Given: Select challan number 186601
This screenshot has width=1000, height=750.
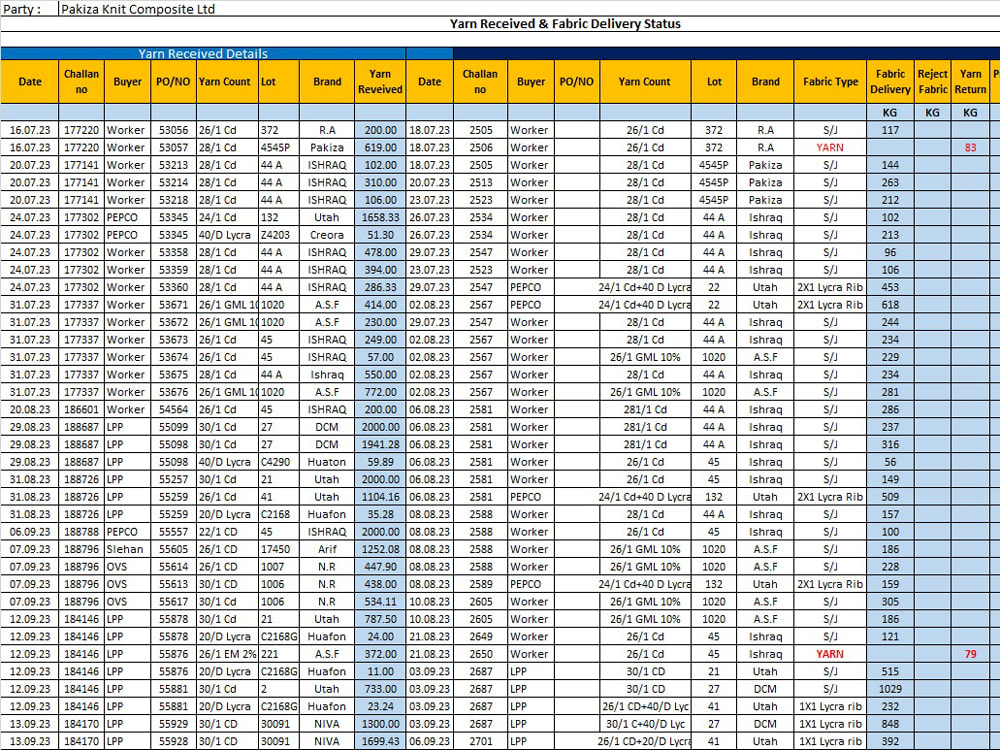Looking at the screenshot, I should [82, 409].
